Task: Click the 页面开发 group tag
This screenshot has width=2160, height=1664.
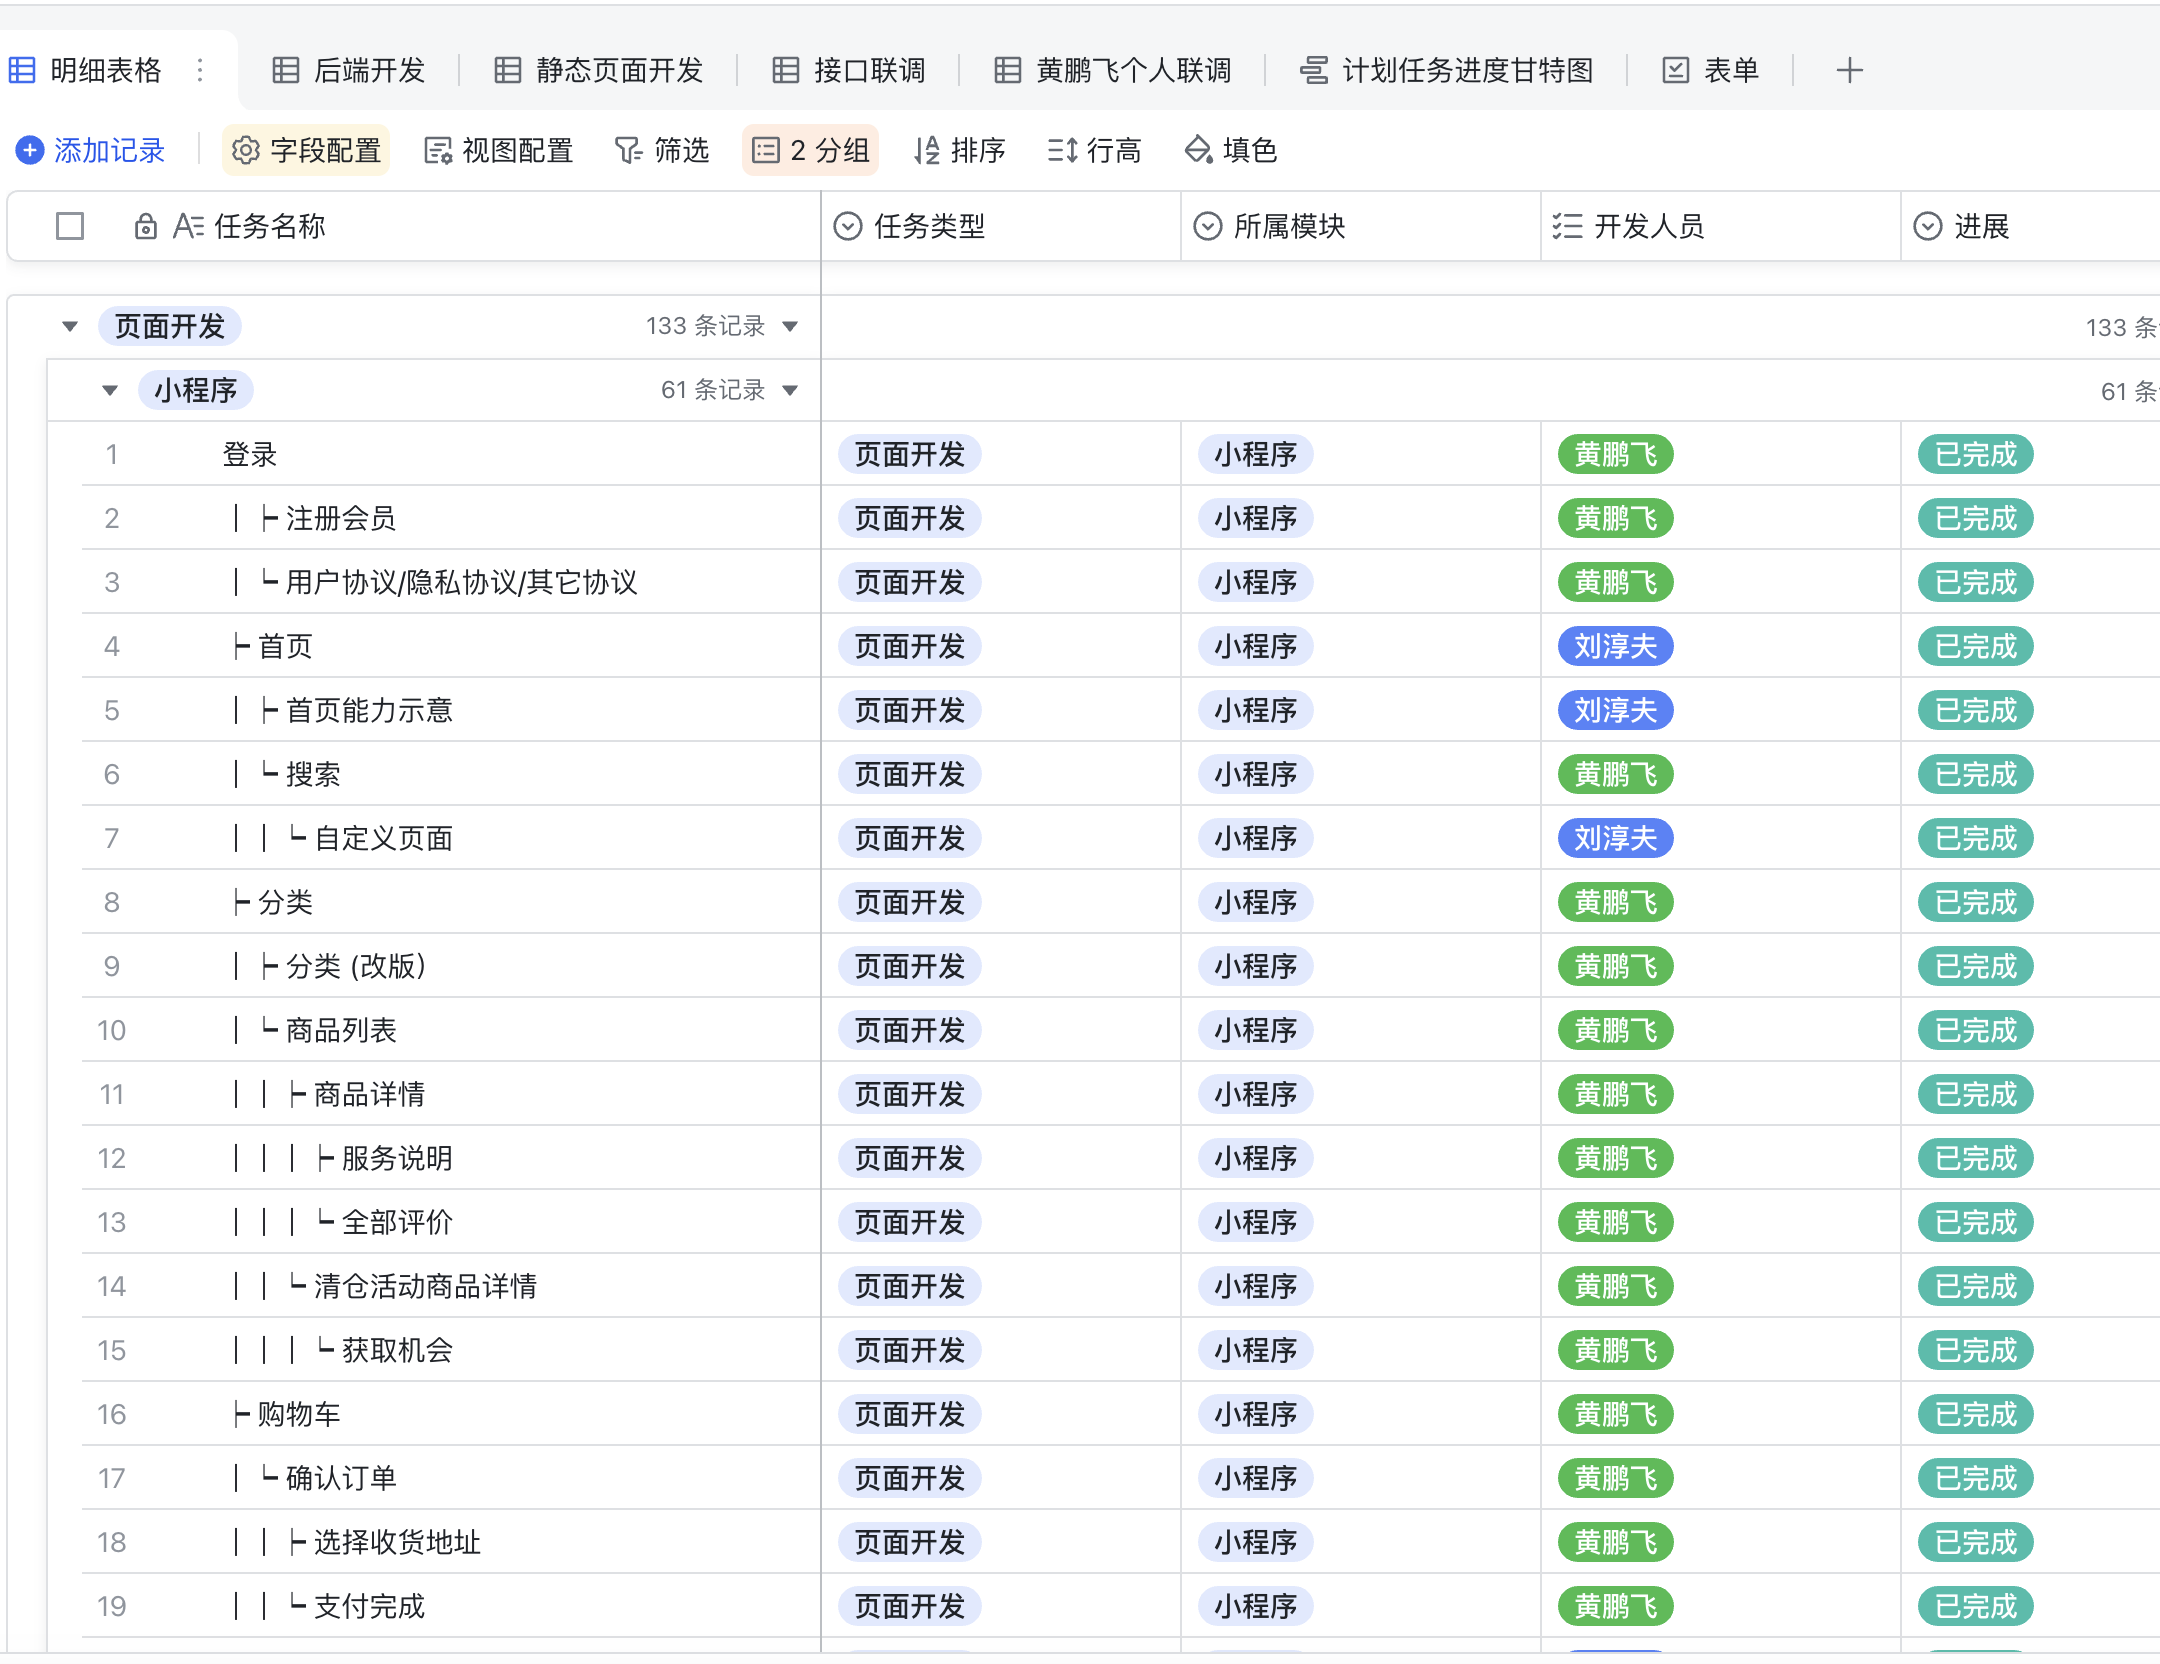Action: coord(170,326)
